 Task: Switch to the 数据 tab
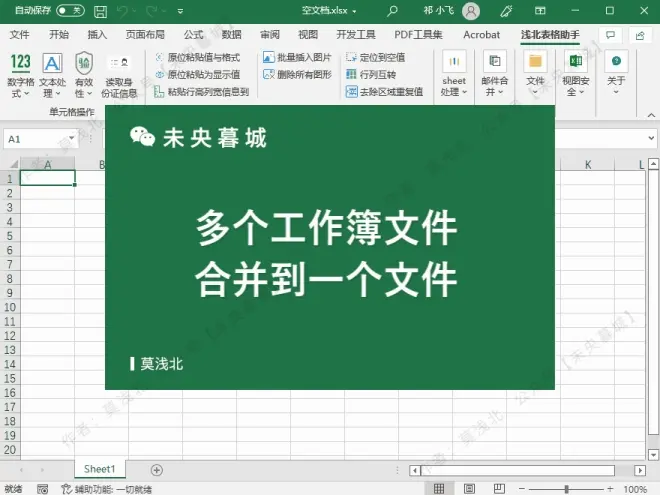coord(232,35)
